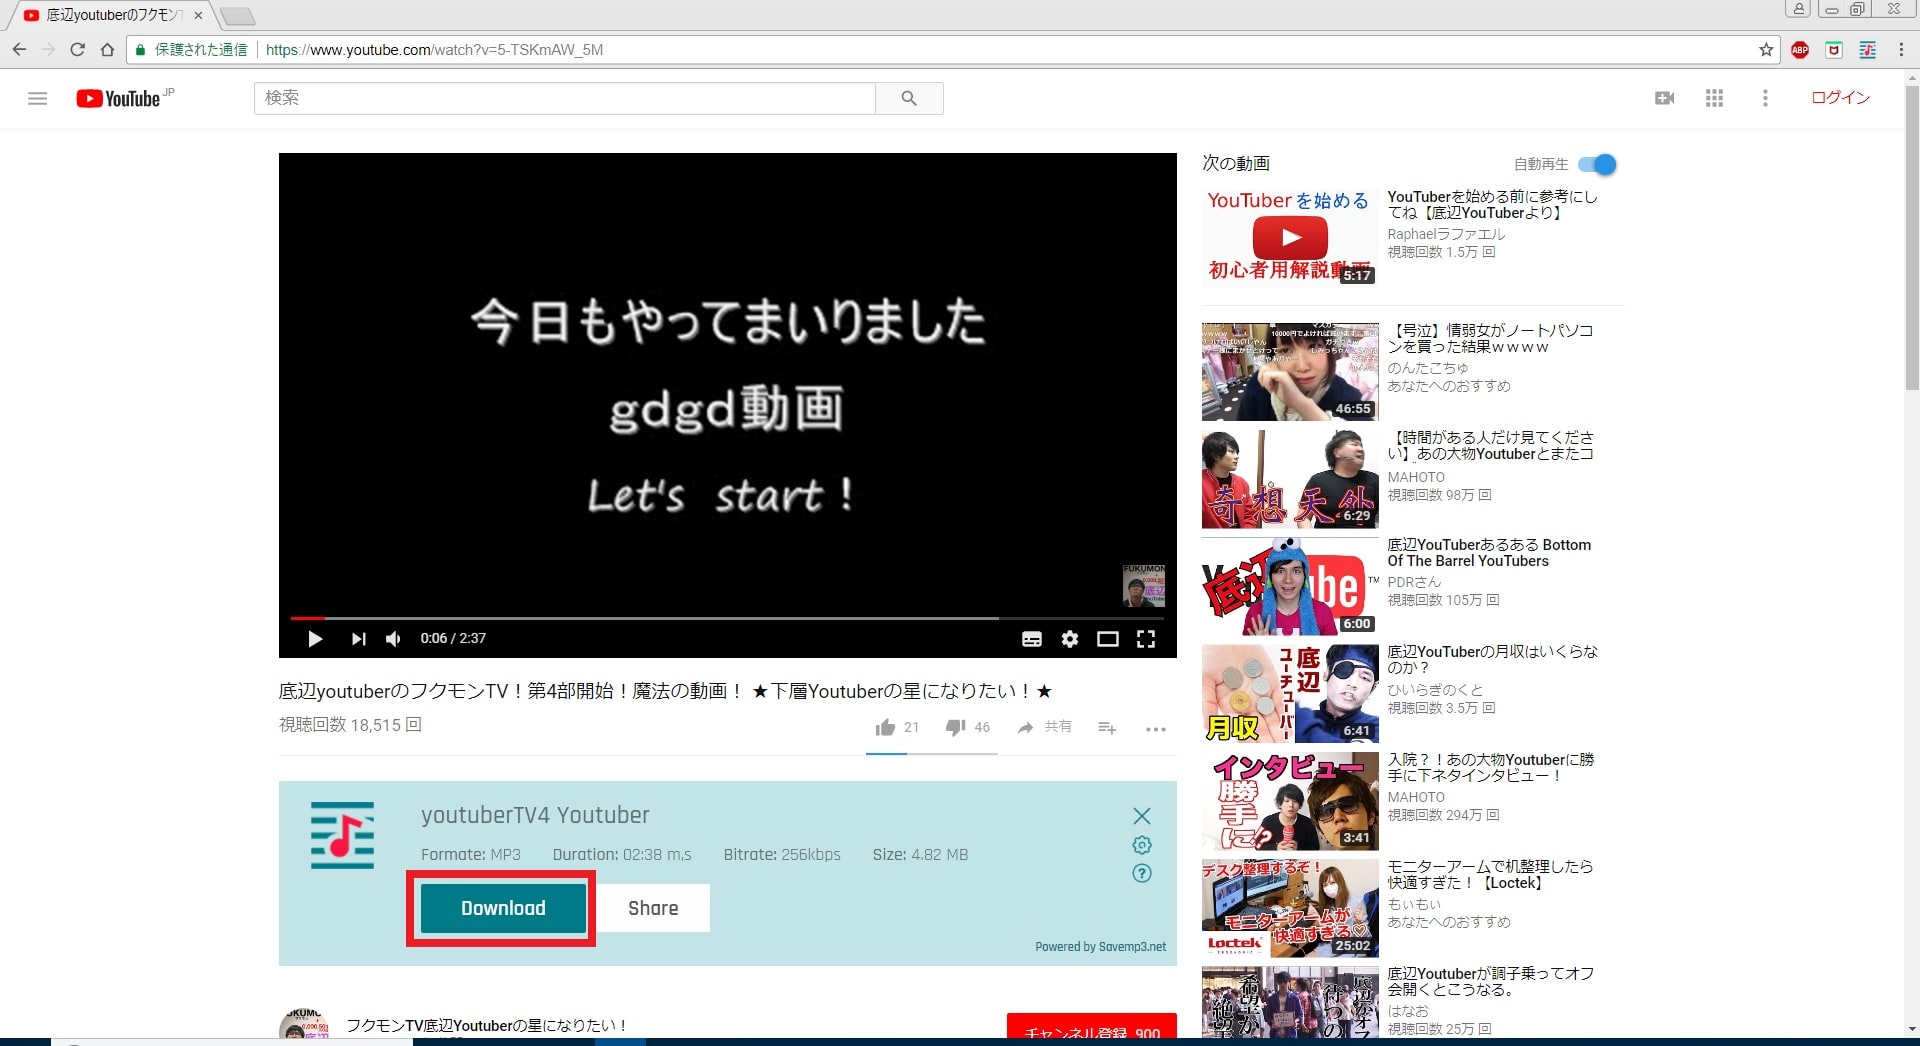
Task: Open the more actions menu below the video
Action: point(1156,729)
